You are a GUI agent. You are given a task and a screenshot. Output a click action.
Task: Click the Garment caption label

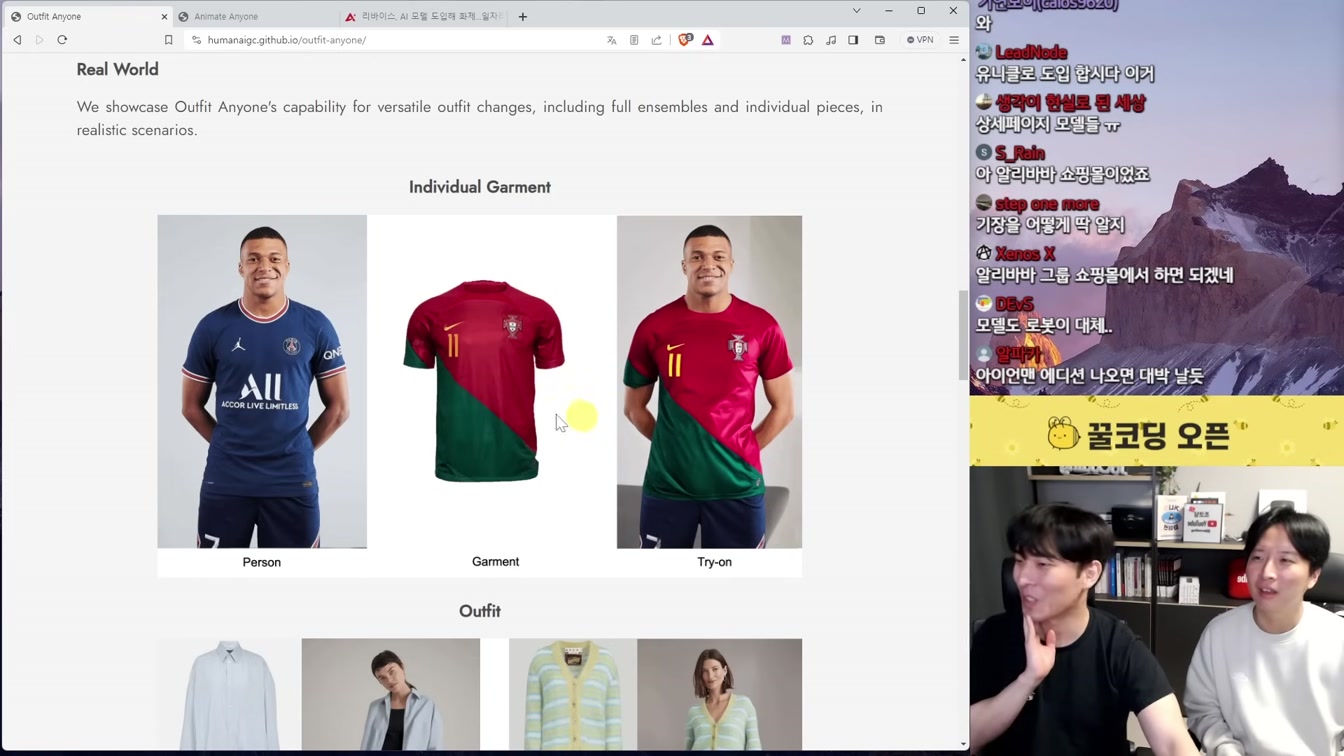coord(495,561)
